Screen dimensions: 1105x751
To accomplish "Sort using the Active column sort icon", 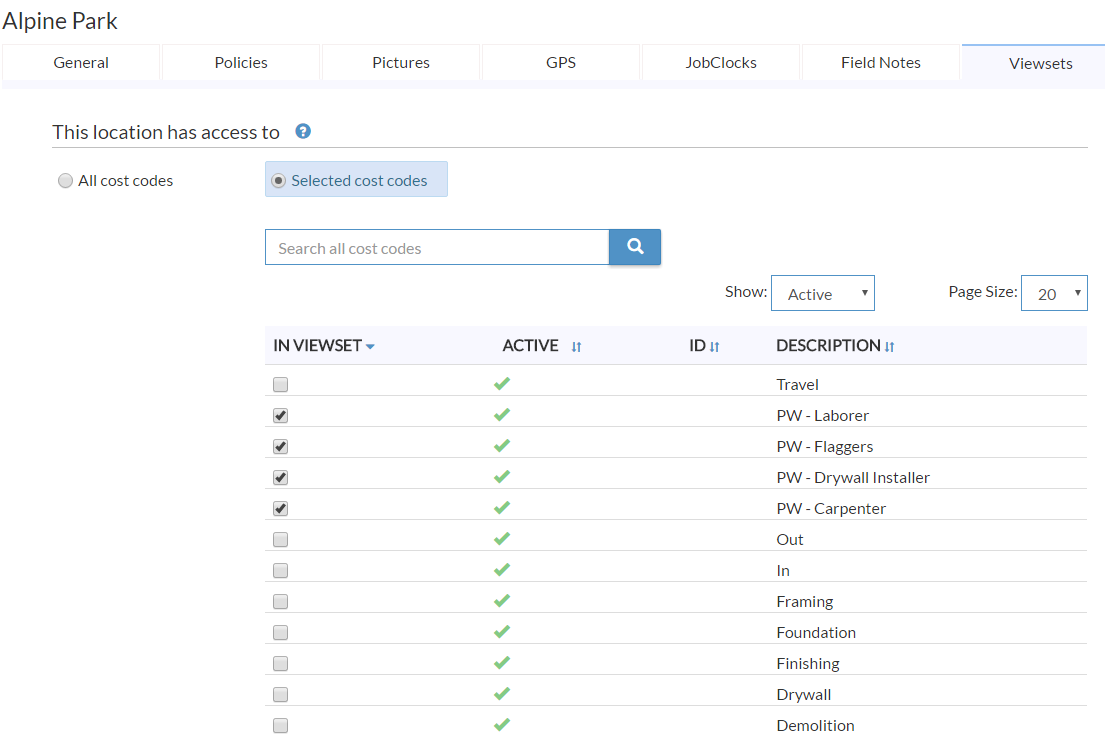I will click(576, 346).
